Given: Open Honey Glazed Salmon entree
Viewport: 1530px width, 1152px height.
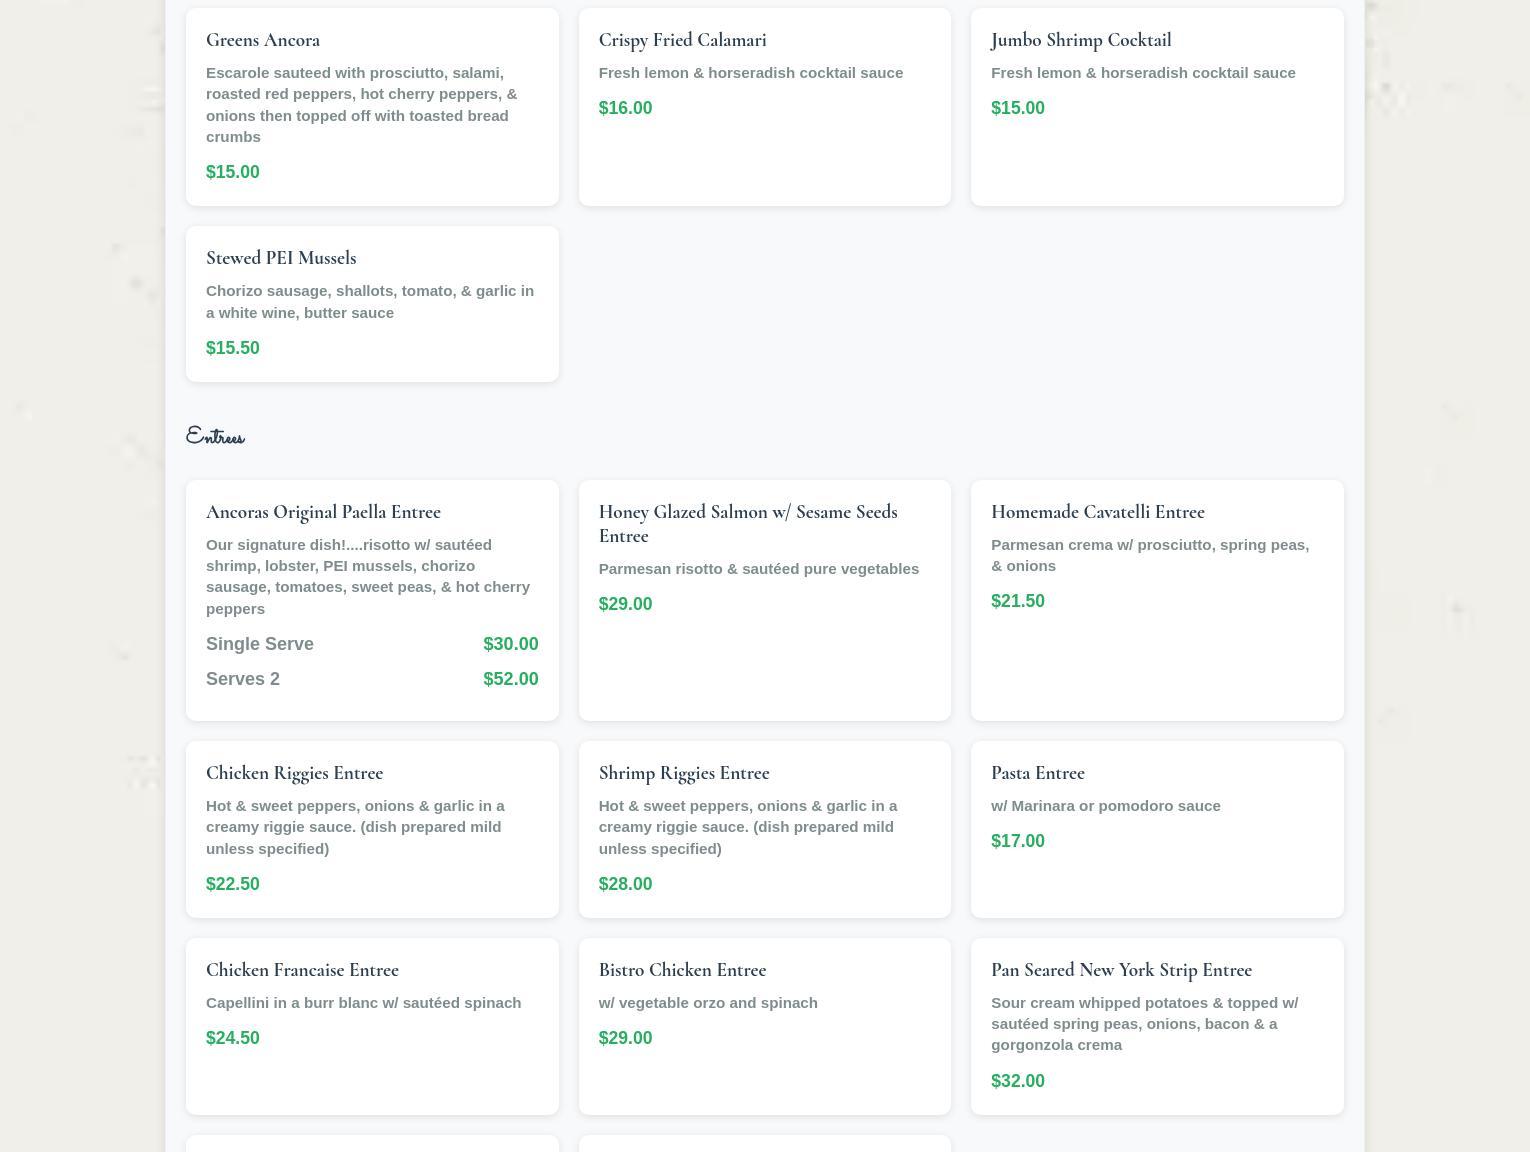Looking at the screenshot, I should pyautogui.click(x=747, y=523).
